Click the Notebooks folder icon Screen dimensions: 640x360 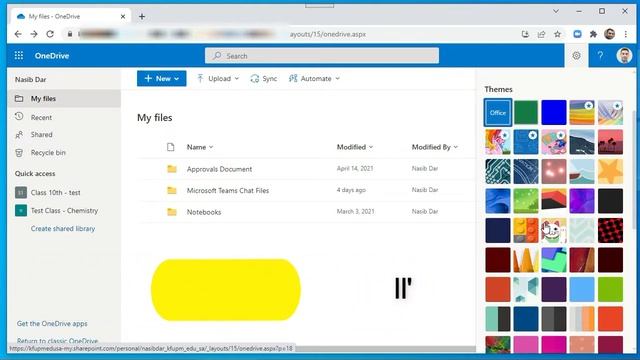pyautogui.click(x=172, y=212)
